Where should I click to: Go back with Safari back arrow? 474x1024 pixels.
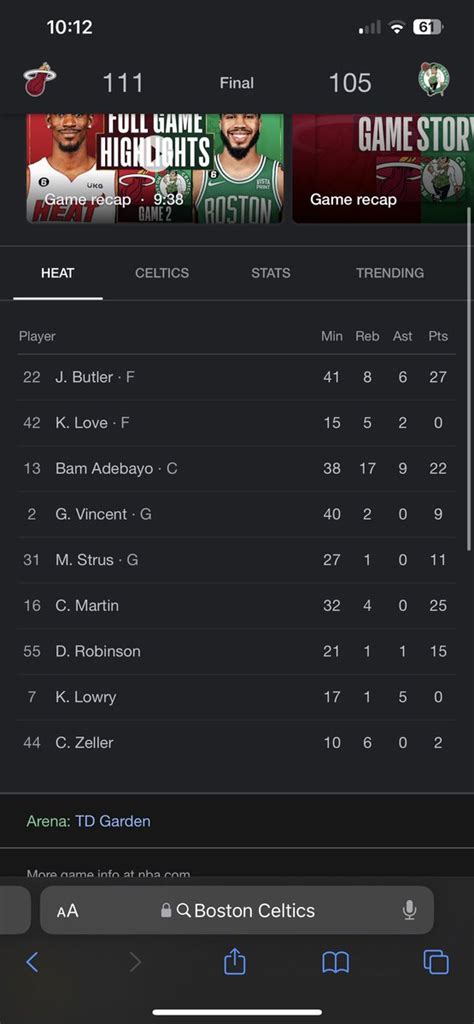click(32, 962)
